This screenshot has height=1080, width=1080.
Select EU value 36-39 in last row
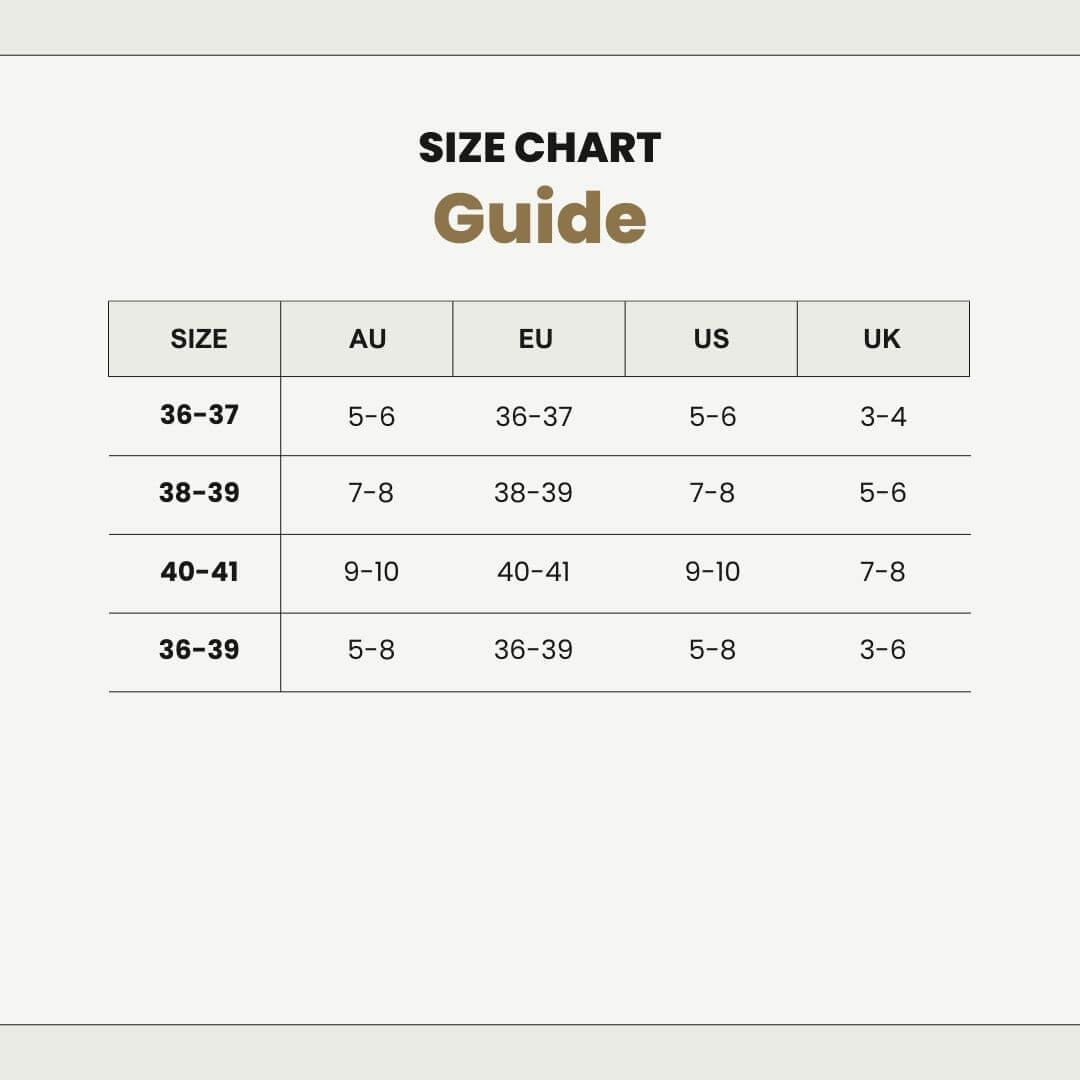pos(533,649)
